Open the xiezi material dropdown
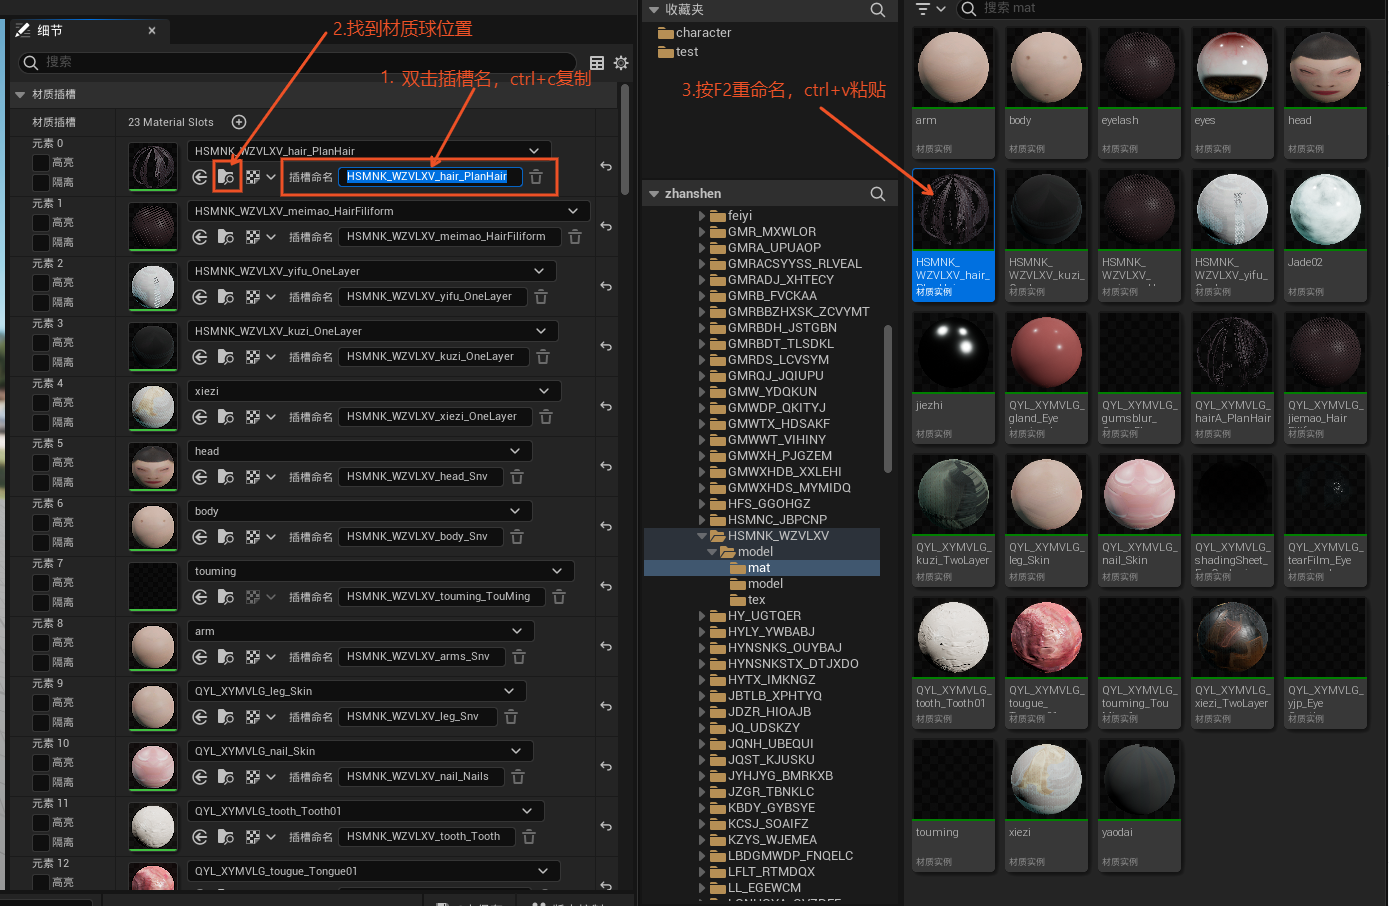This screenshot has height=906, width=1389. (544, 391)
